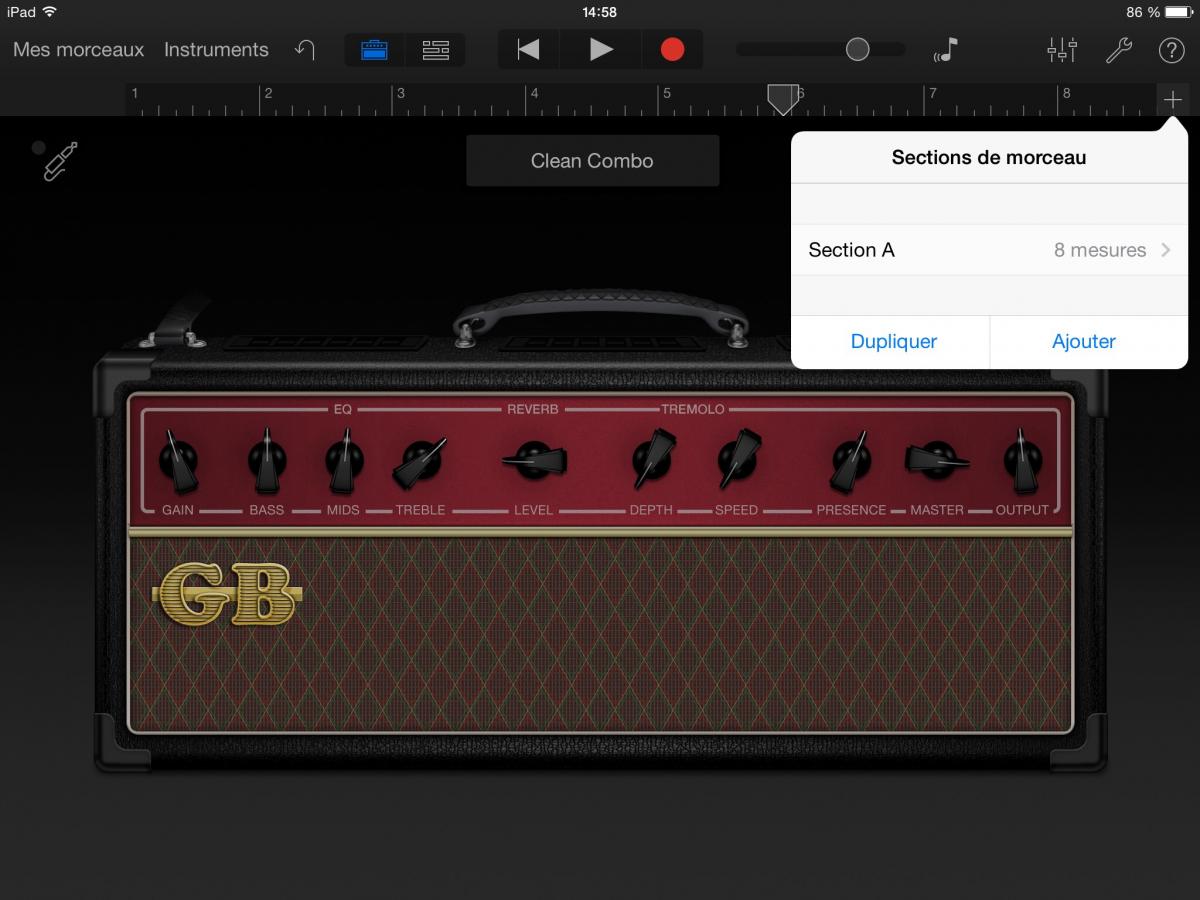Tap measure 8 on the ruler

1066,93
